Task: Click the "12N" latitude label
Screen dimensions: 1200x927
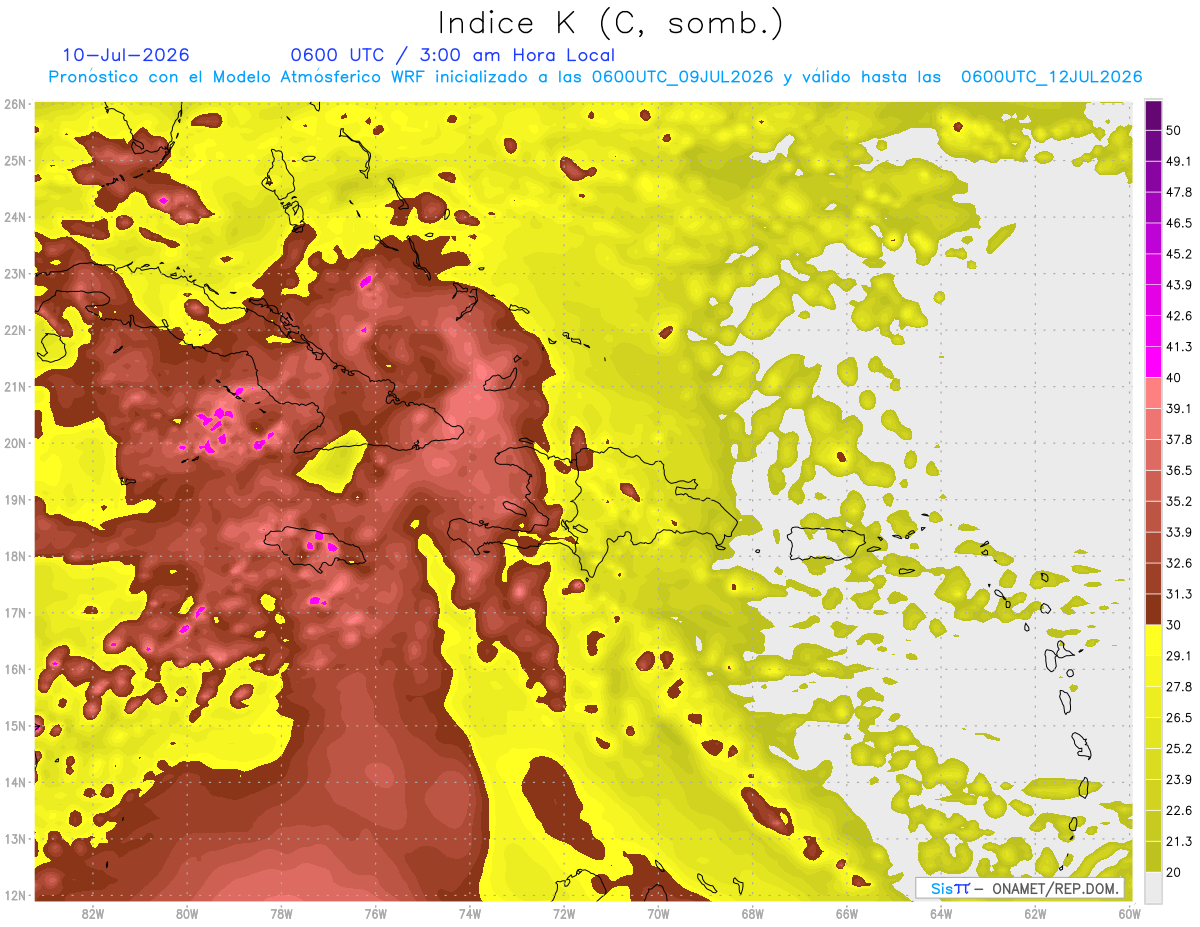Action: 15,895
